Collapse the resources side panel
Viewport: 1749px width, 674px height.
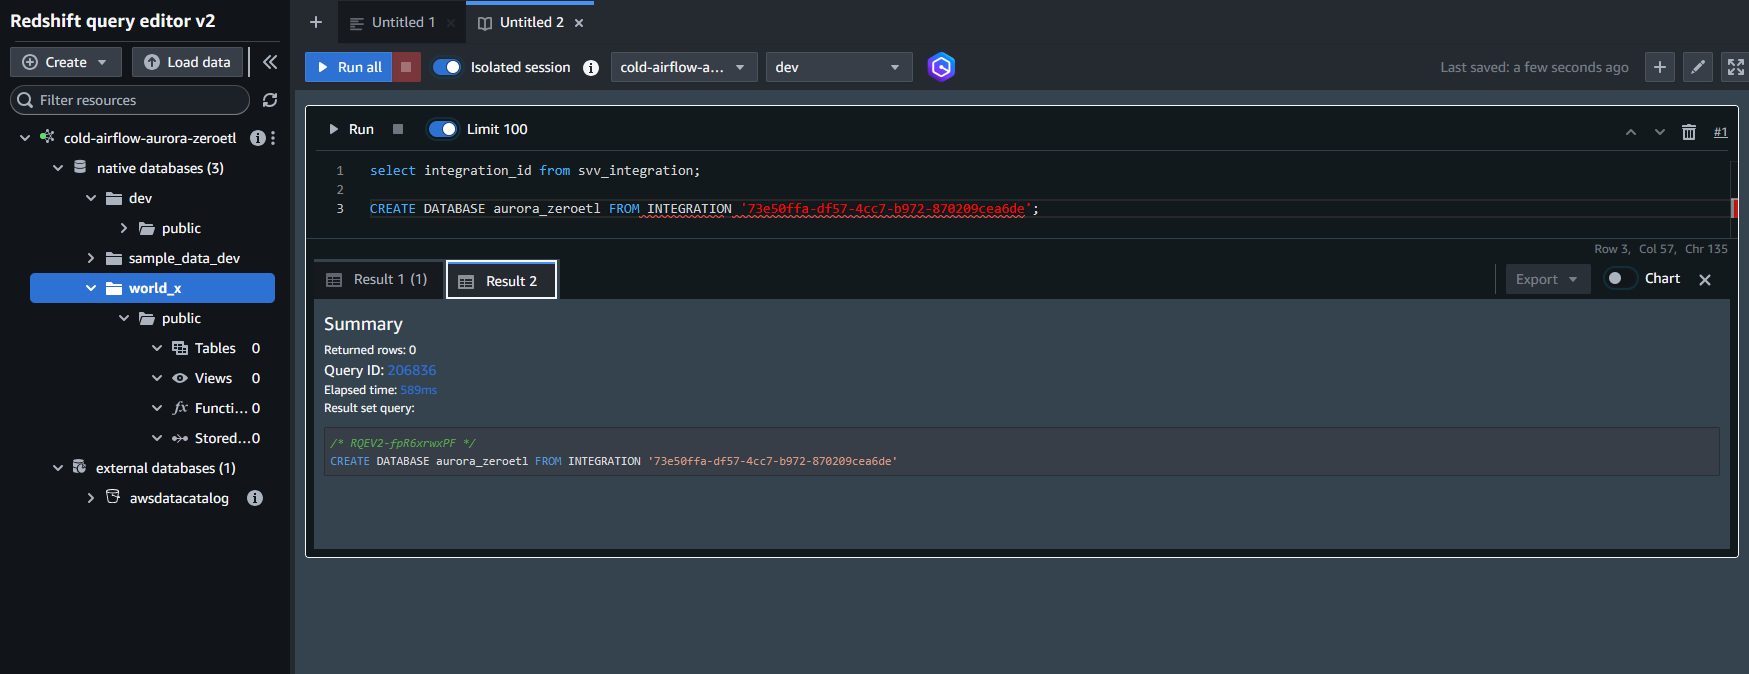click(270, 62)
